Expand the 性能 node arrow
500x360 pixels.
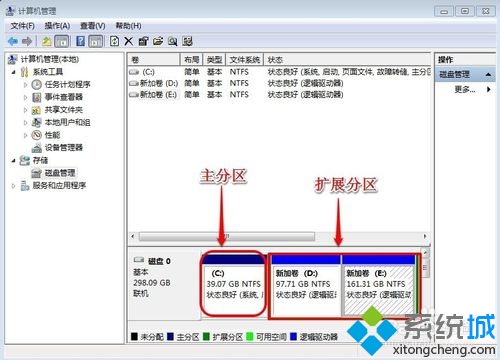point(25,135)
